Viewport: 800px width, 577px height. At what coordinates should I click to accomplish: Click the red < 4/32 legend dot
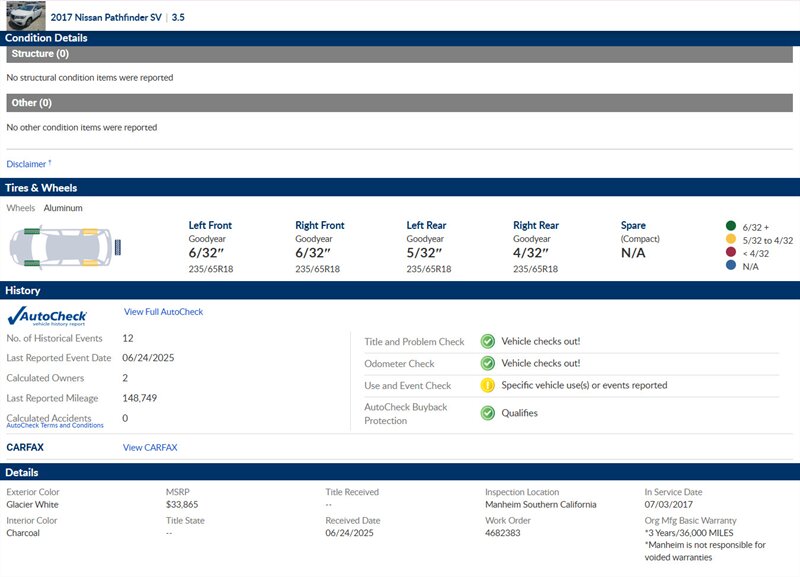point(731,252)
